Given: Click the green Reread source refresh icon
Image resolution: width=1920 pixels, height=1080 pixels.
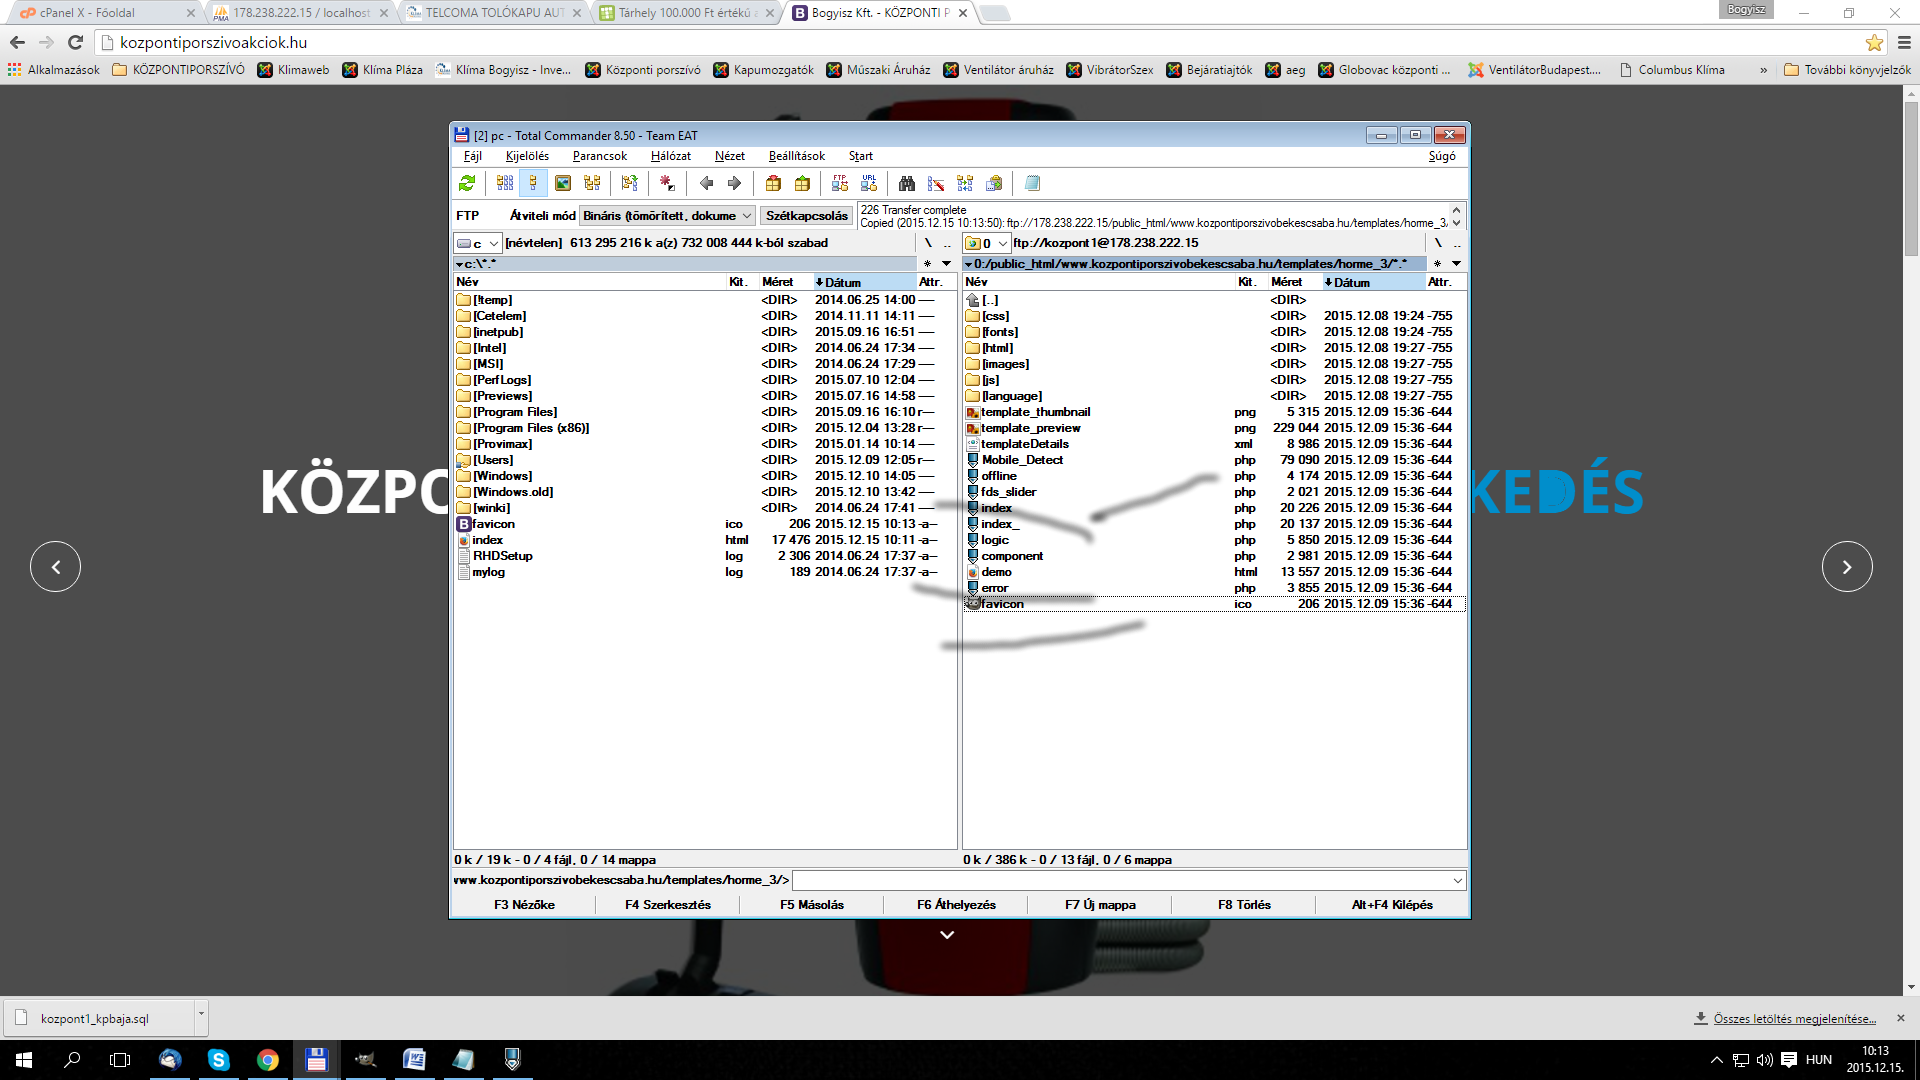Looking at the screenshot, I should [x=467, y=183].
